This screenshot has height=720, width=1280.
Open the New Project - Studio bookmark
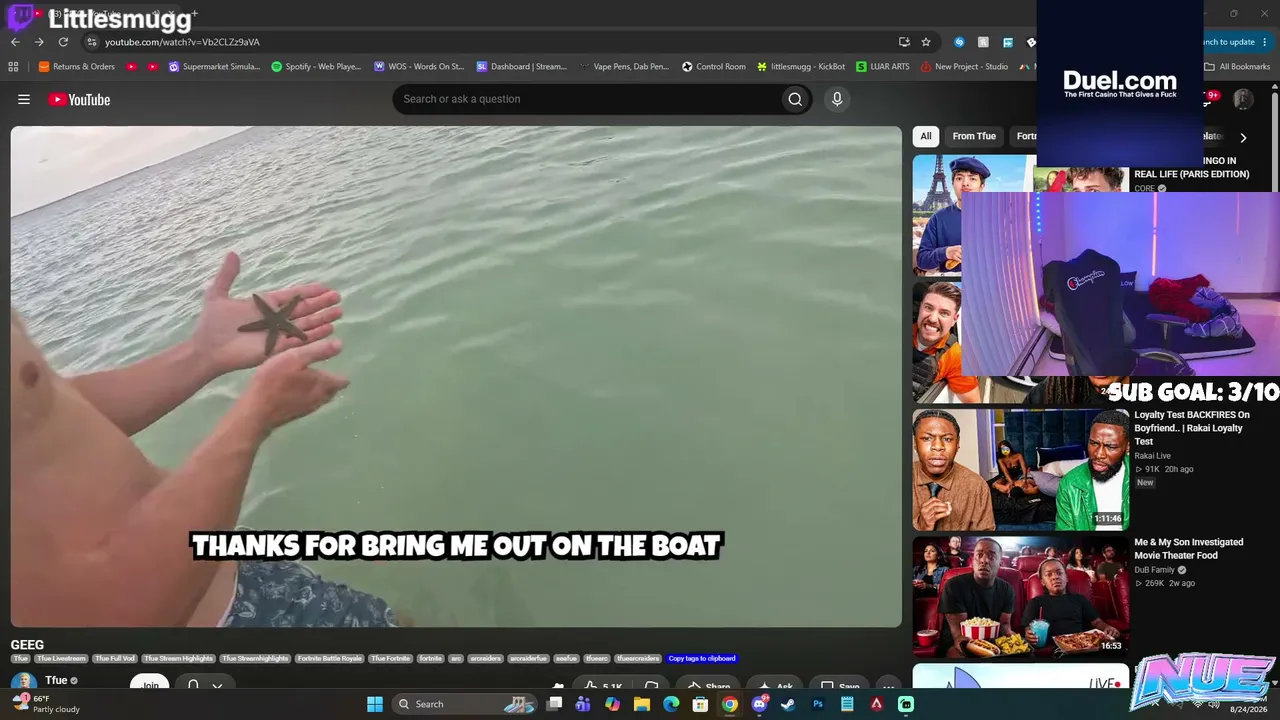(x=965, y=67)
